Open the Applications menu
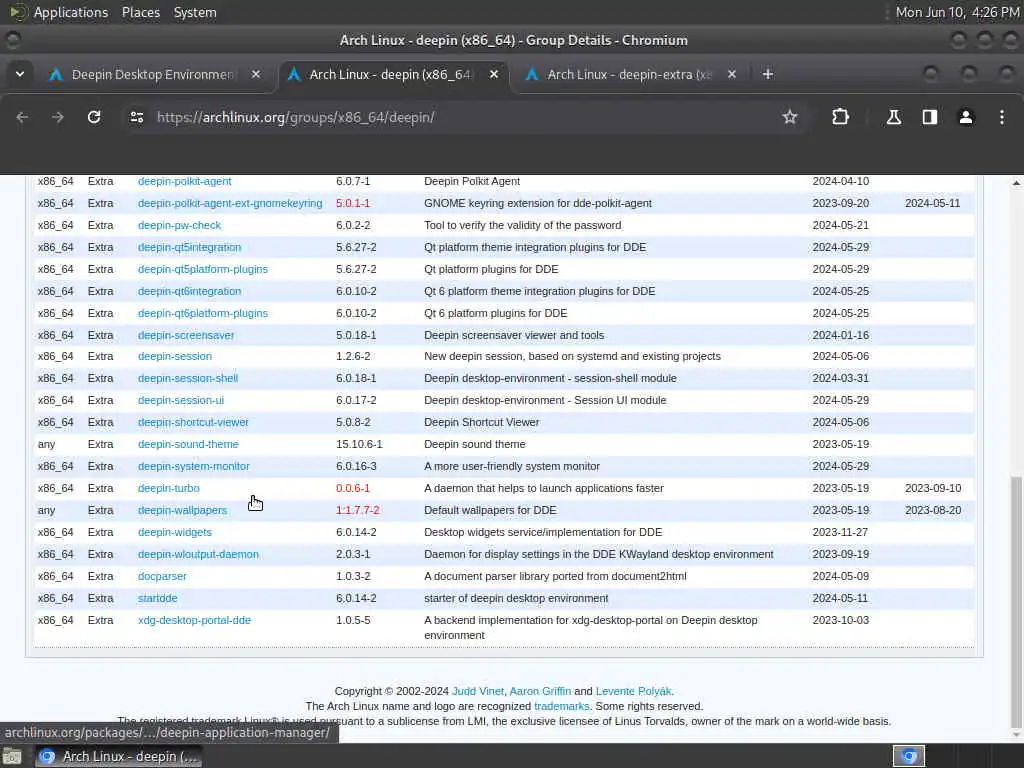 pos(71,12)
